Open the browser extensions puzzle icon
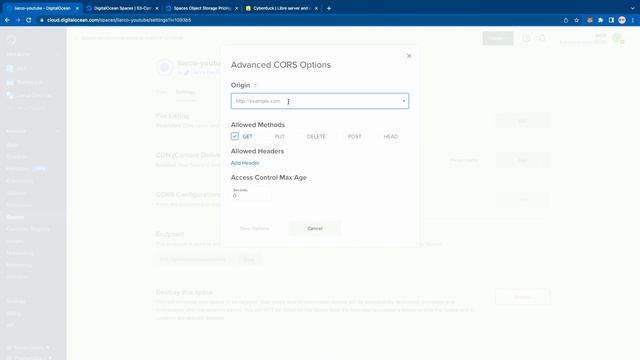This screenshot has height=360, width=640. (600, 20)
